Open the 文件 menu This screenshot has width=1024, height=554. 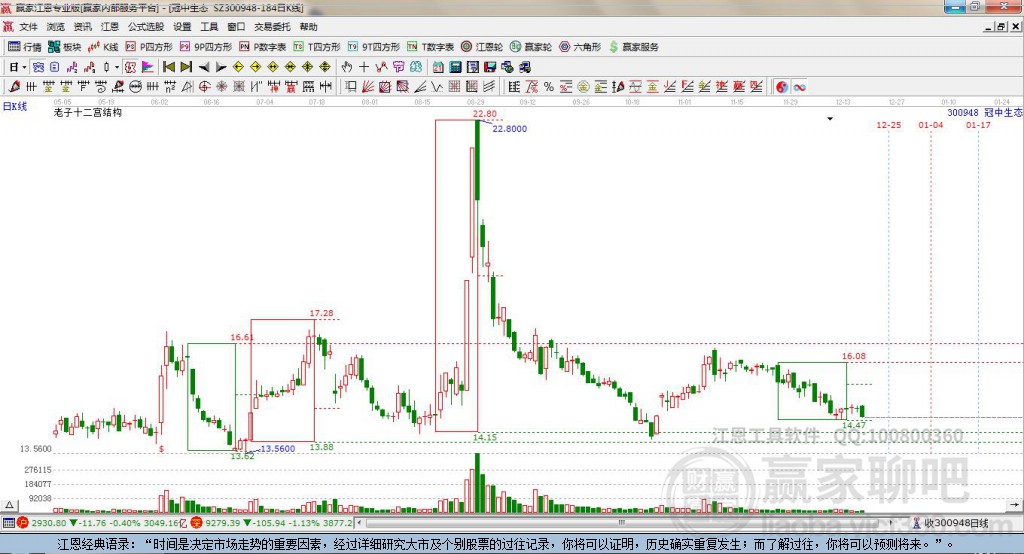click(x=28, y=27)
